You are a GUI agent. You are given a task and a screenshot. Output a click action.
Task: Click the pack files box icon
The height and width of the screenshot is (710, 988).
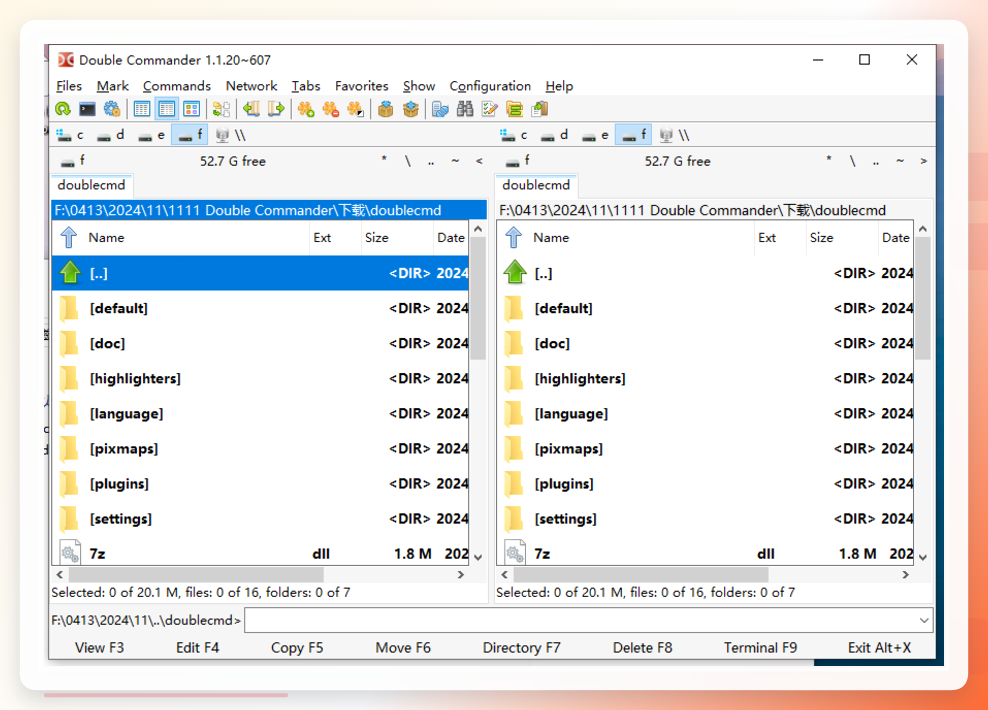(386, 109)
